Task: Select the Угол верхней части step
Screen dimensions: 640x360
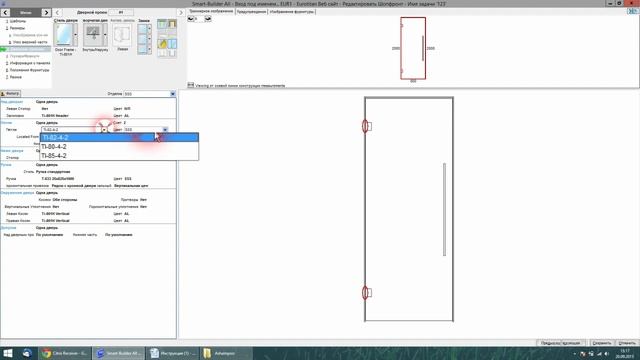Action: tap(30, 42)
